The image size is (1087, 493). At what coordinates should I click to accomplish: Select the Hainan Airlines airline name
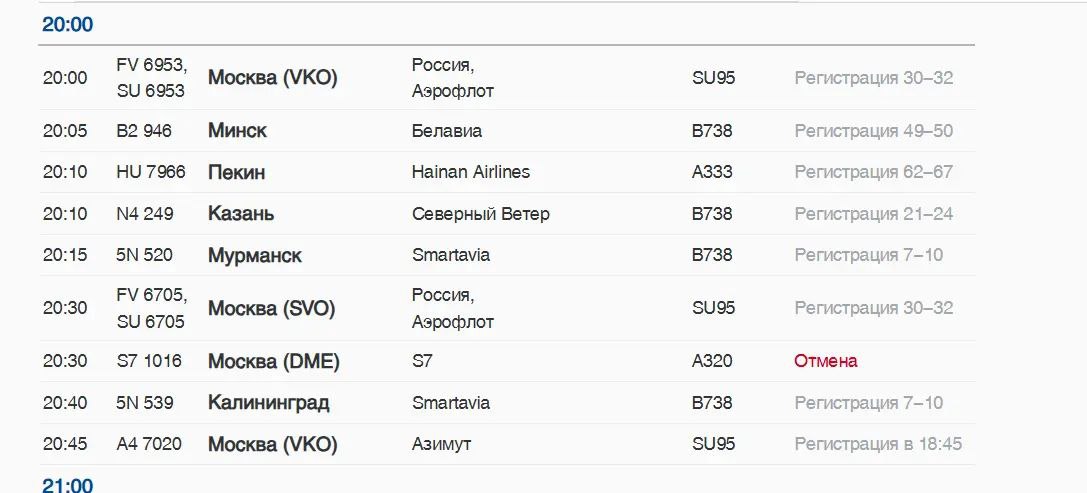471,171
